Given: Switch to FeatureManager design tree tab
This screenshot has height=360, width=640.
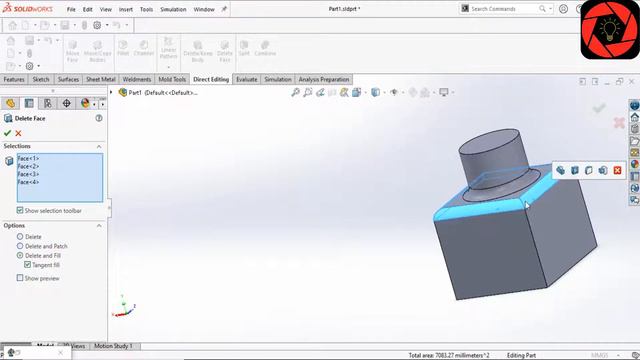Looking at the screenshot, I should click(x=11, y=103).
